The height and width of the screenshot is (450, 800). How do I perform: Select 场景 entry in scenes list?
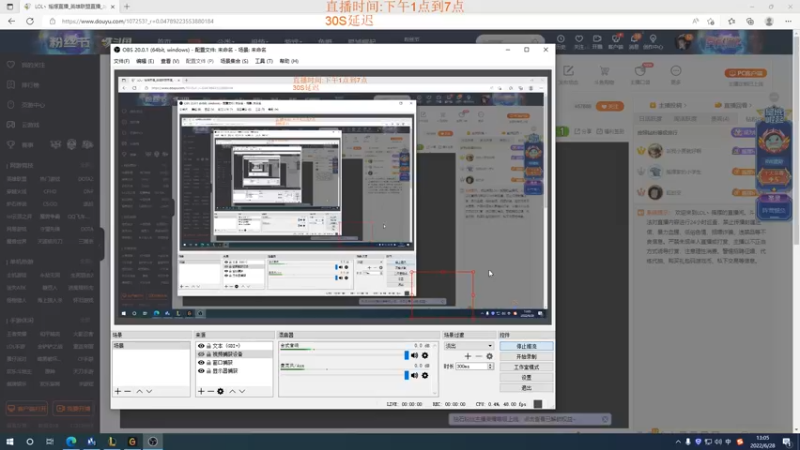(151, 346)
